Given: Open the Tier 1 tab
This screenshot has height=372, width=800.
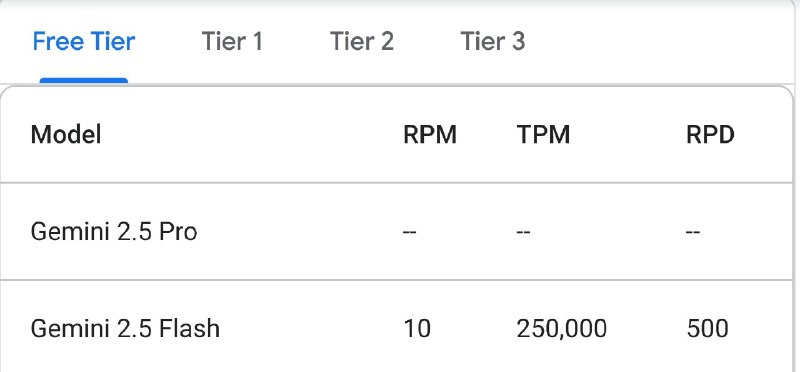Looking at the screenshot, I should point(232,41).
